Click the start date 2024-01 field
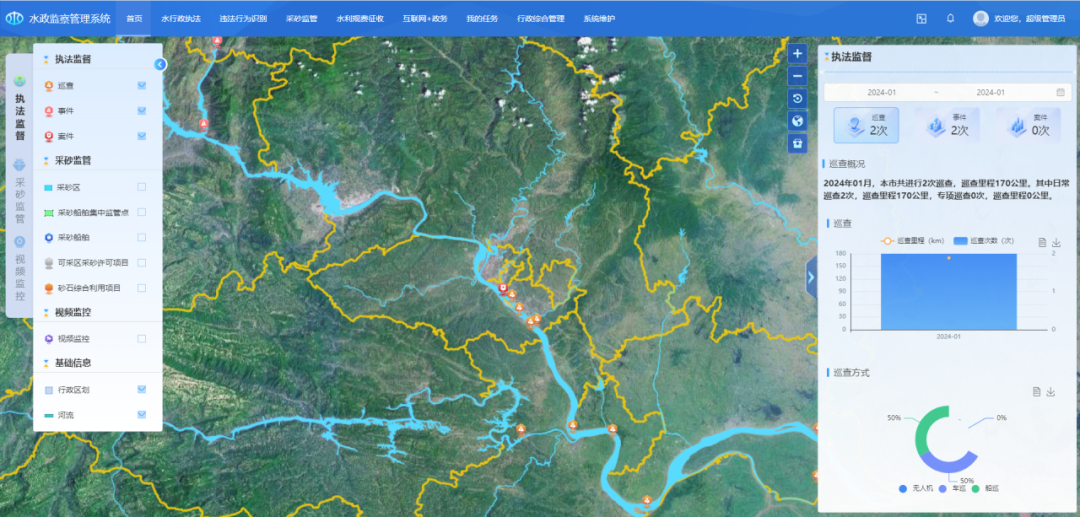 [882, 92]
